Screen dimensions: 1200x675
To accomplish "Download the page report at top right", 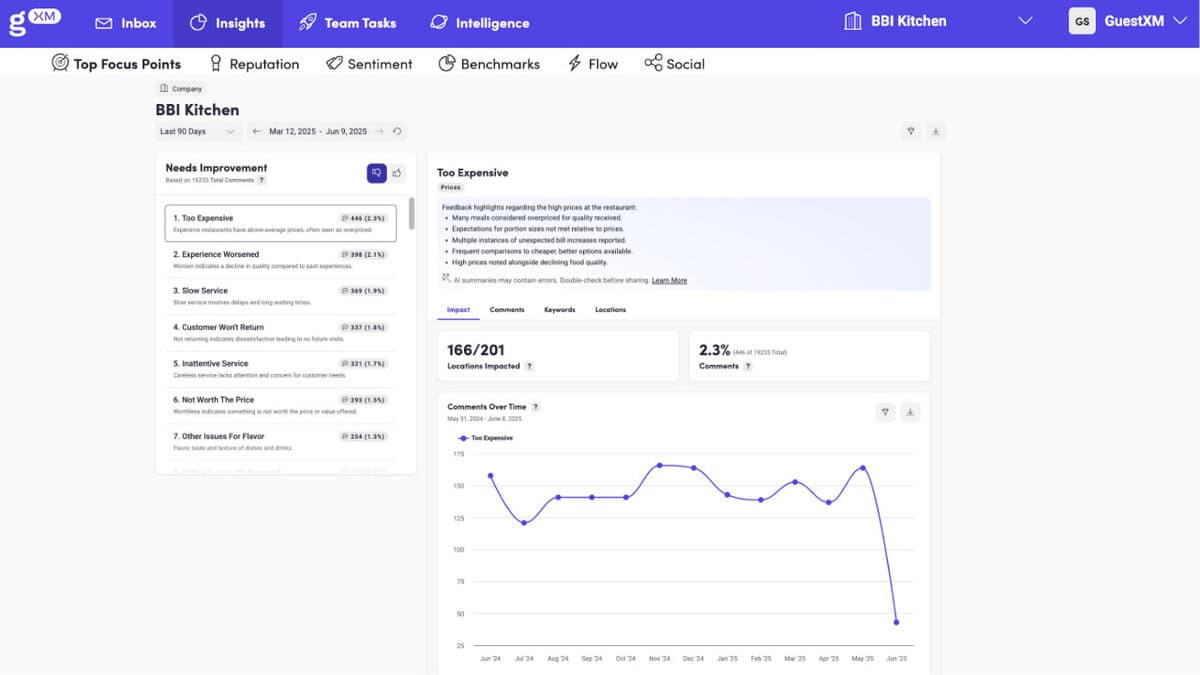I will [936, 131].
